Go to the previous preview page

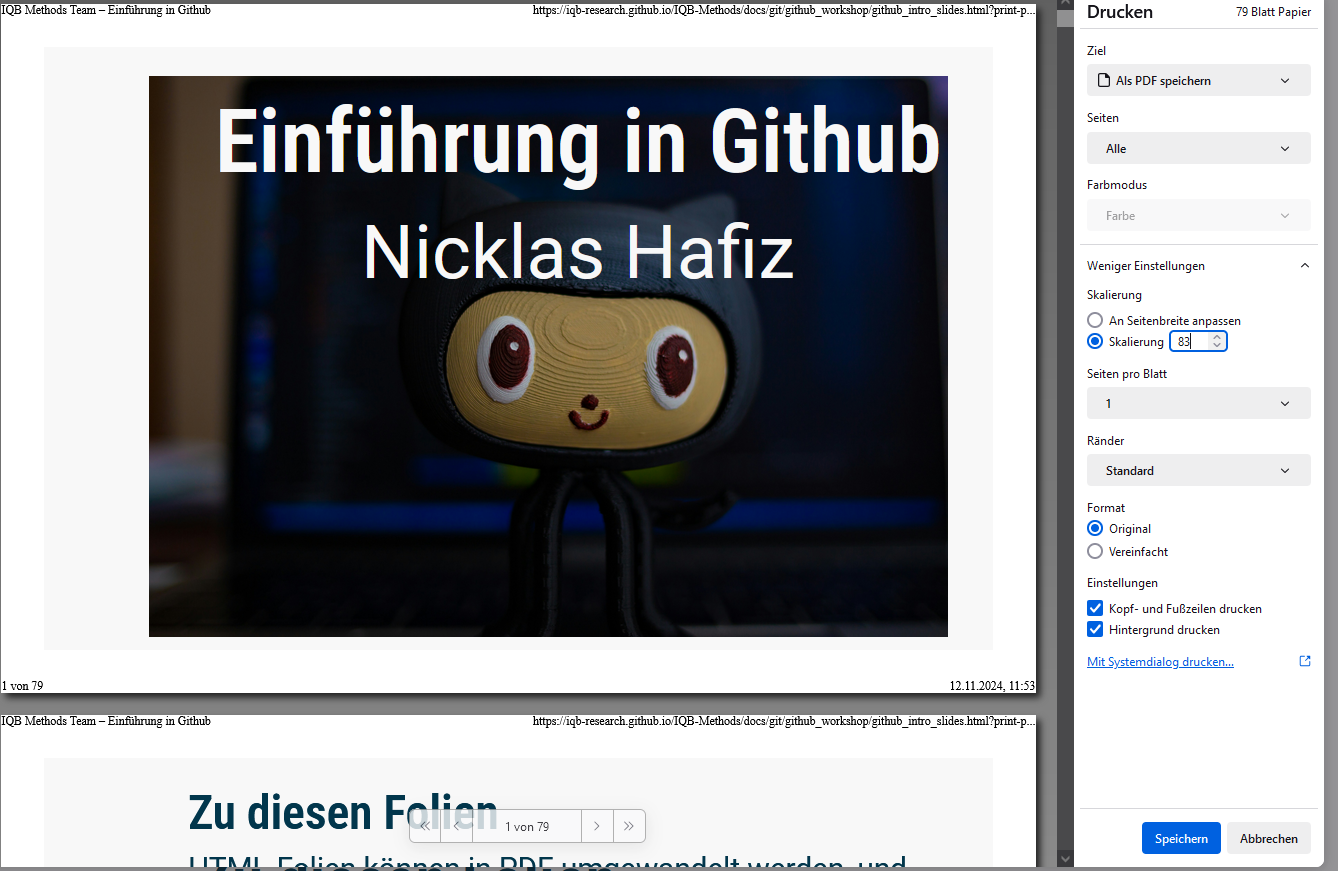(x=458, y=826)
